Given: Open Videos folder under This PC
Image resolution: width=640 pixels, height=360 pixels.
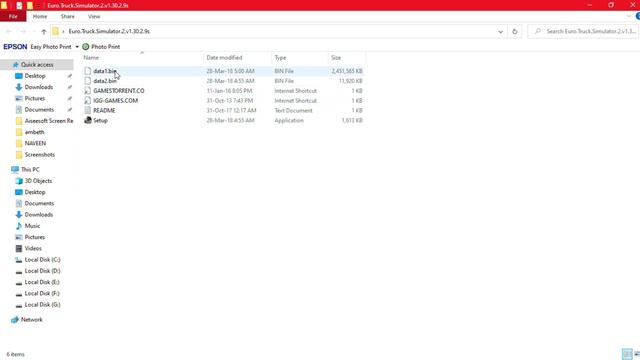Looking at the screenshot, I should pos(33,248).
